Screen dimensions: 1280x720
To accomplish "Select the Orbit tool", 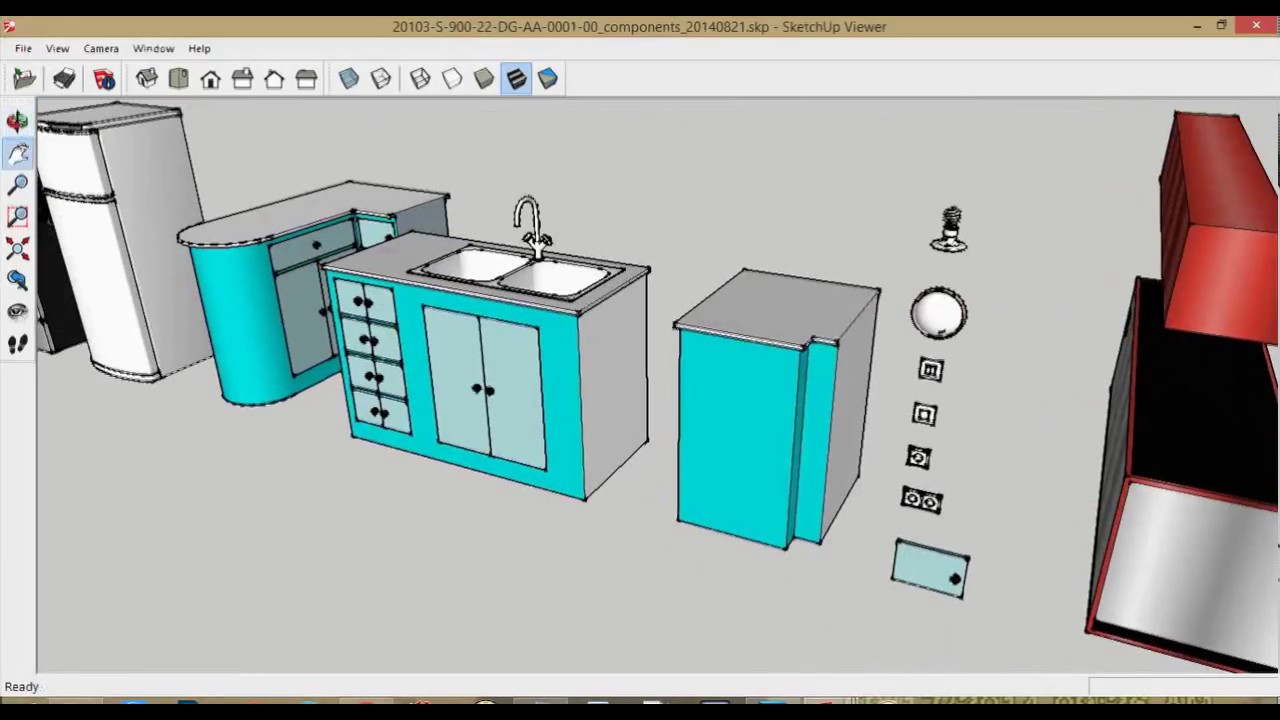I will tap(17, 122).
